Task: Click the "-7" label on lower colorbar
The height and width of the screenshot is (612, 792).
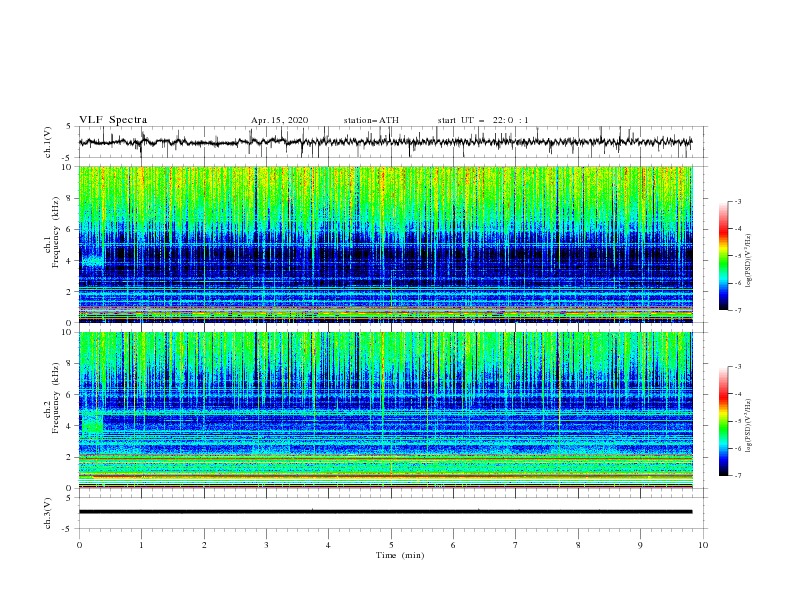Action: coord(738,476)
